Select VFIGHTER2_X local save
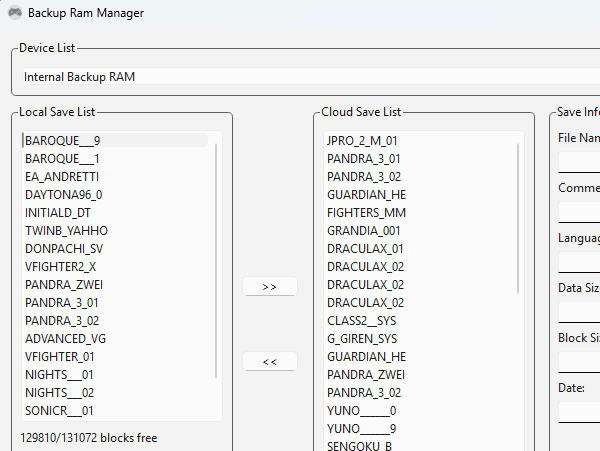 115,266
